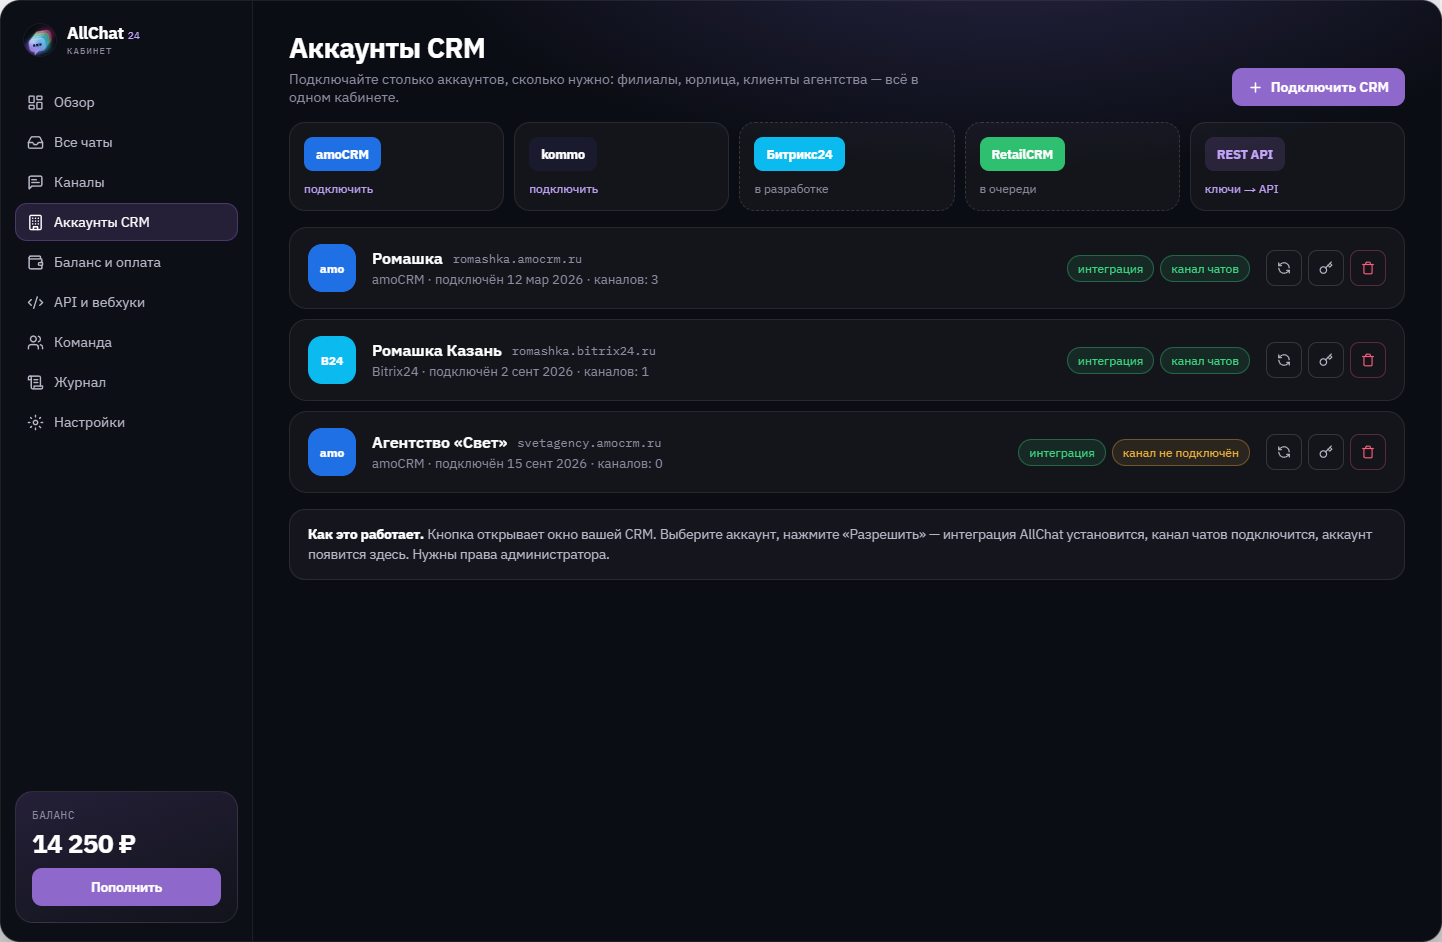Click the в разработке status text
The height and width of the screenshot is (942, 1442).
click(791, 189)
